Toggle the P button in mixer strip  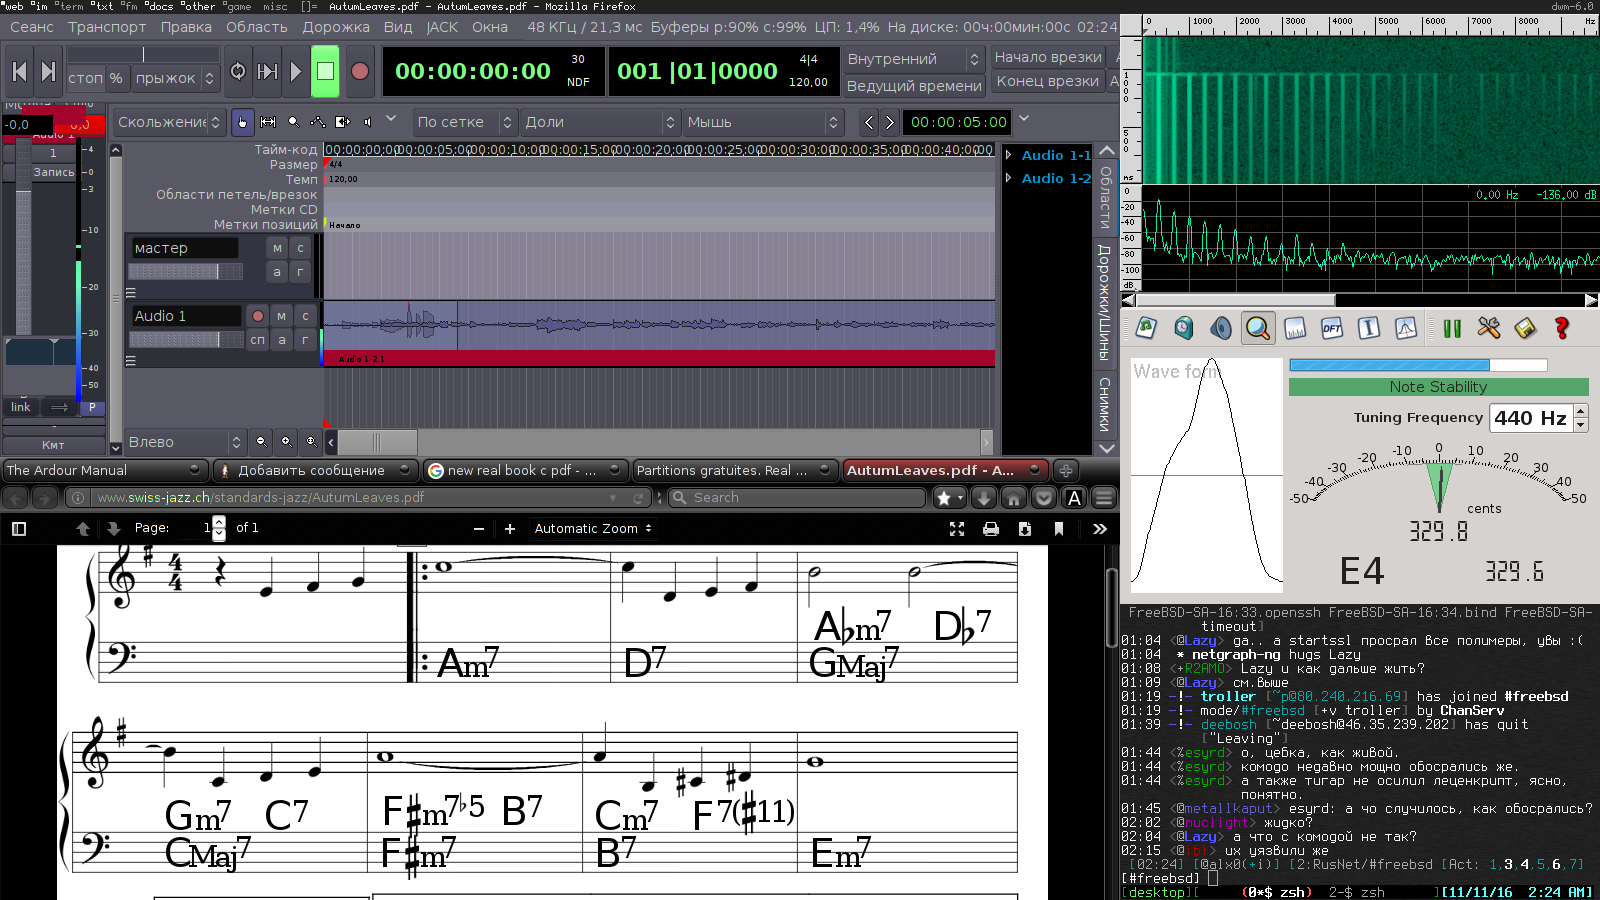92,407
